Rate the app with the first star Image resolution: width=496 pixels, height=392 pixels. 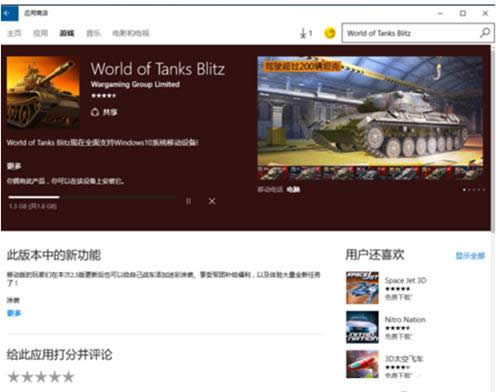click(x=13, y=377)
